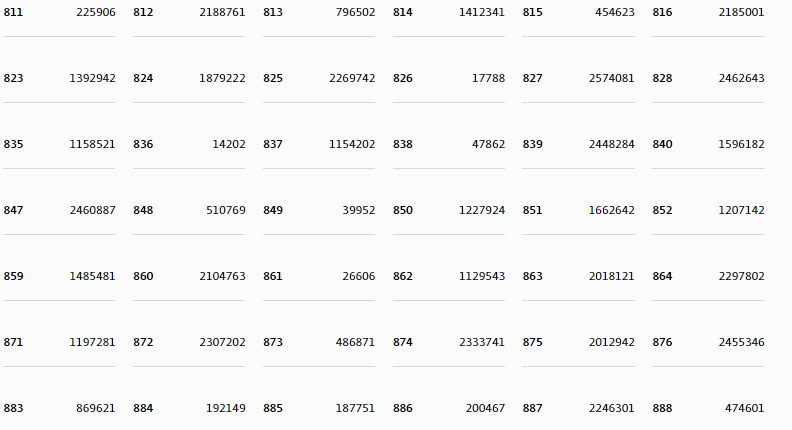Click the entry numbered 836
This screenshot has width=792, height=430.
coord(143,145)
